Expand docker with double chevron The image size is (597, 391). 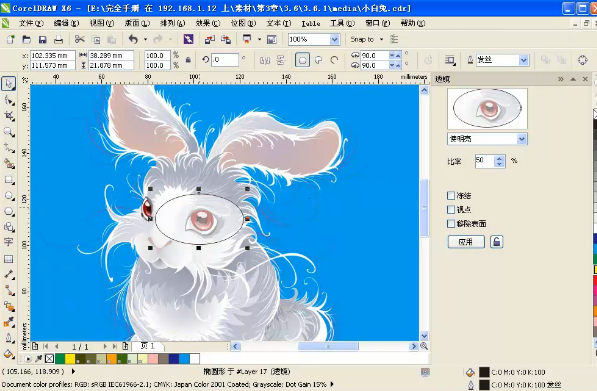pos(560,79)
